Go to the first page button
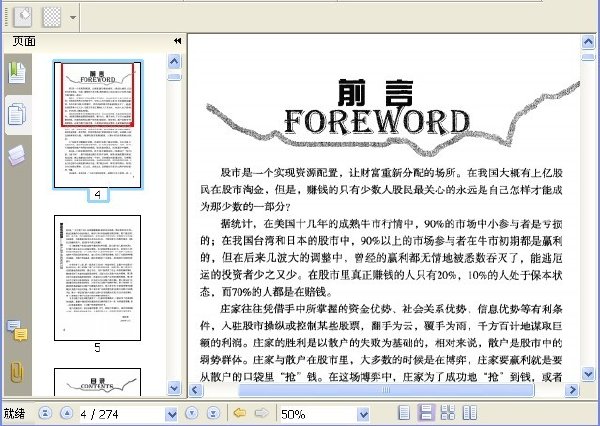The image size is (600, 426). click(x=45, y=413)
